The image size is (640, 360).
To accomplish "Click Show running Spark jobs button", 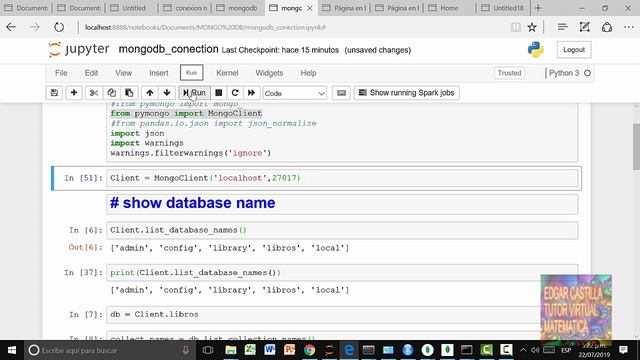I will (x=407, y=93).
